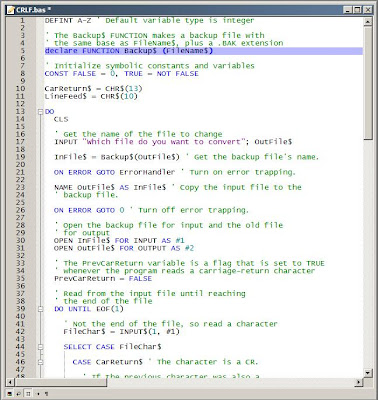Image resolution: width=378 pixels, height=400 pixels.
Task: Toggle line numbers icon in bottom toolbar
Action: (27, 394)
